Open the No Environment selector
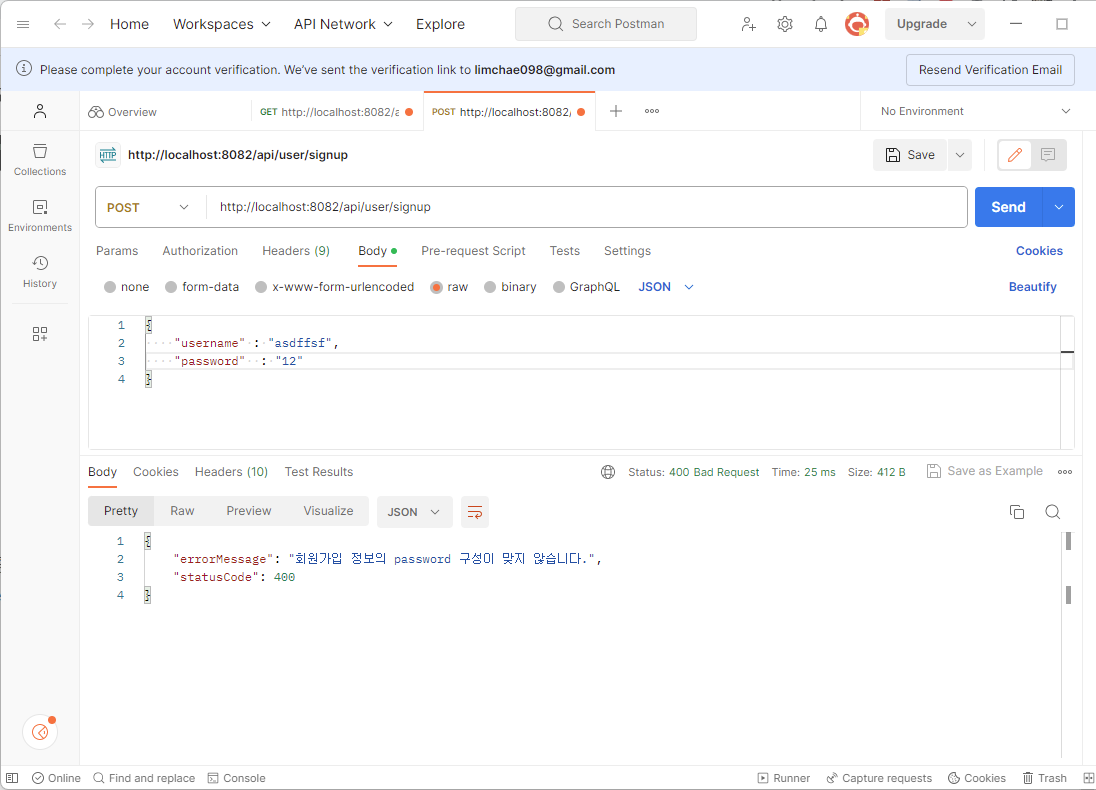 976,111
